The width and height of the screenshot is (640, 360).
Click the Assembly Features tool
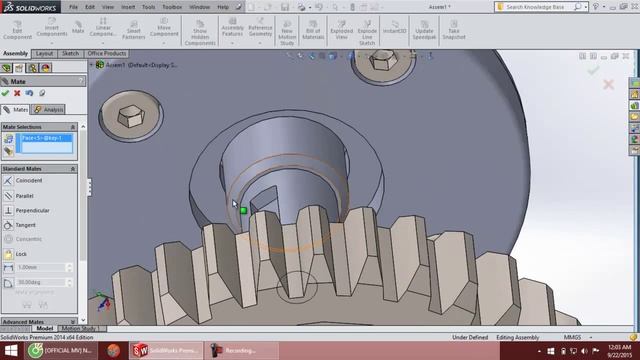(x=232, y=27)
